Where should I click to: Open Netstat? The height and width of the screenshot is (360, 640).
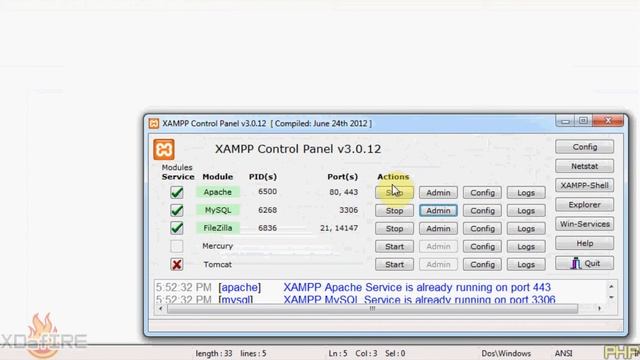click(x=584, y=166)
